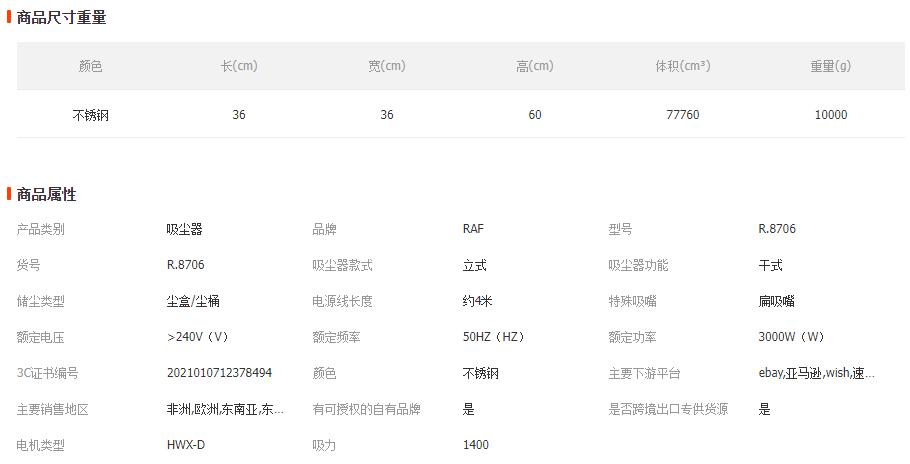Click the motor type value HWX-D
This screenshot has width=910, height=464.
click(186, 445)
